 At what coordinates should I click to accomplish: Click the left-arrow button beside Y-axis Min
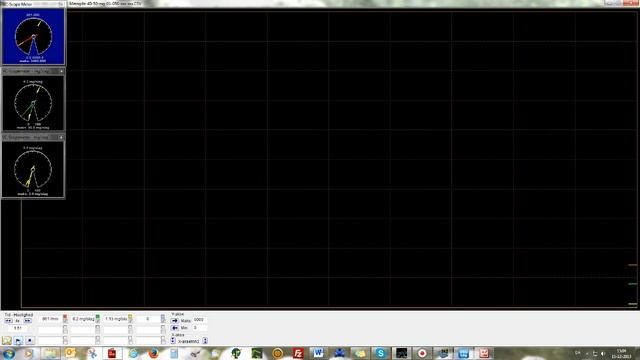[x=175, y=328]
